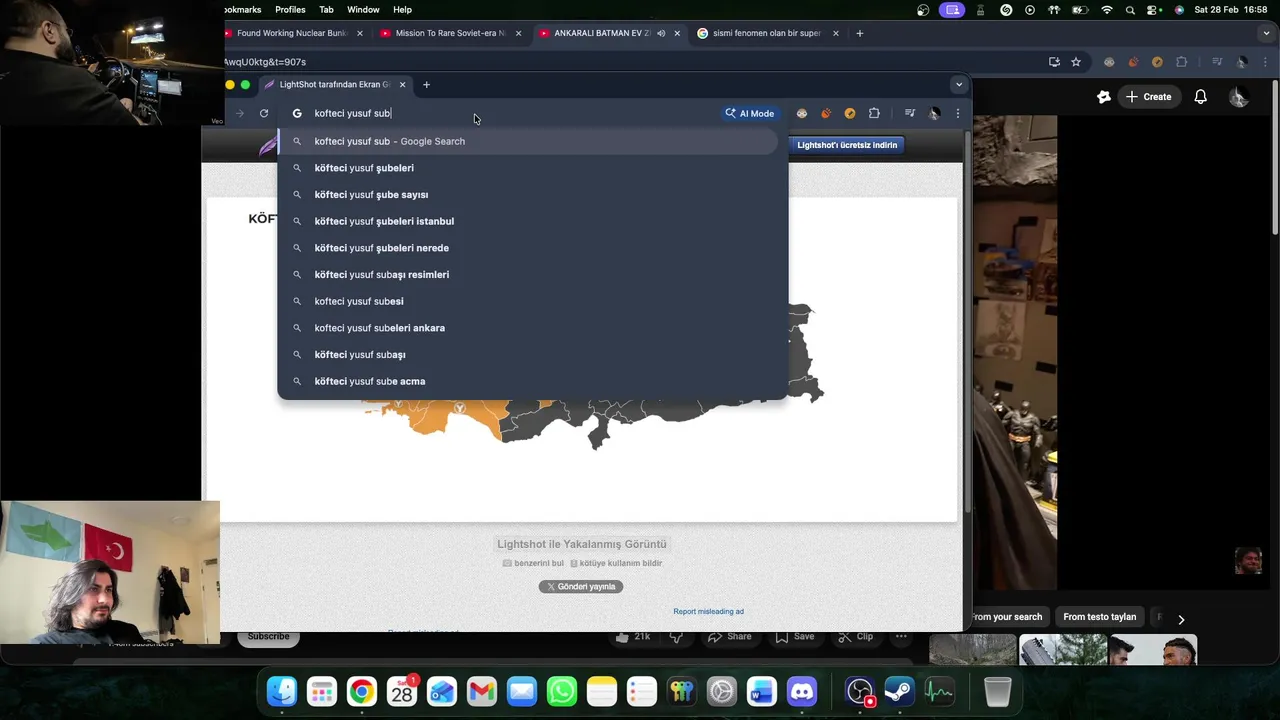Image resolution: width=1280 pixels, height=720 pixels.
Task: Open the Help menu in the menu bar
Action: pos(402,9)
